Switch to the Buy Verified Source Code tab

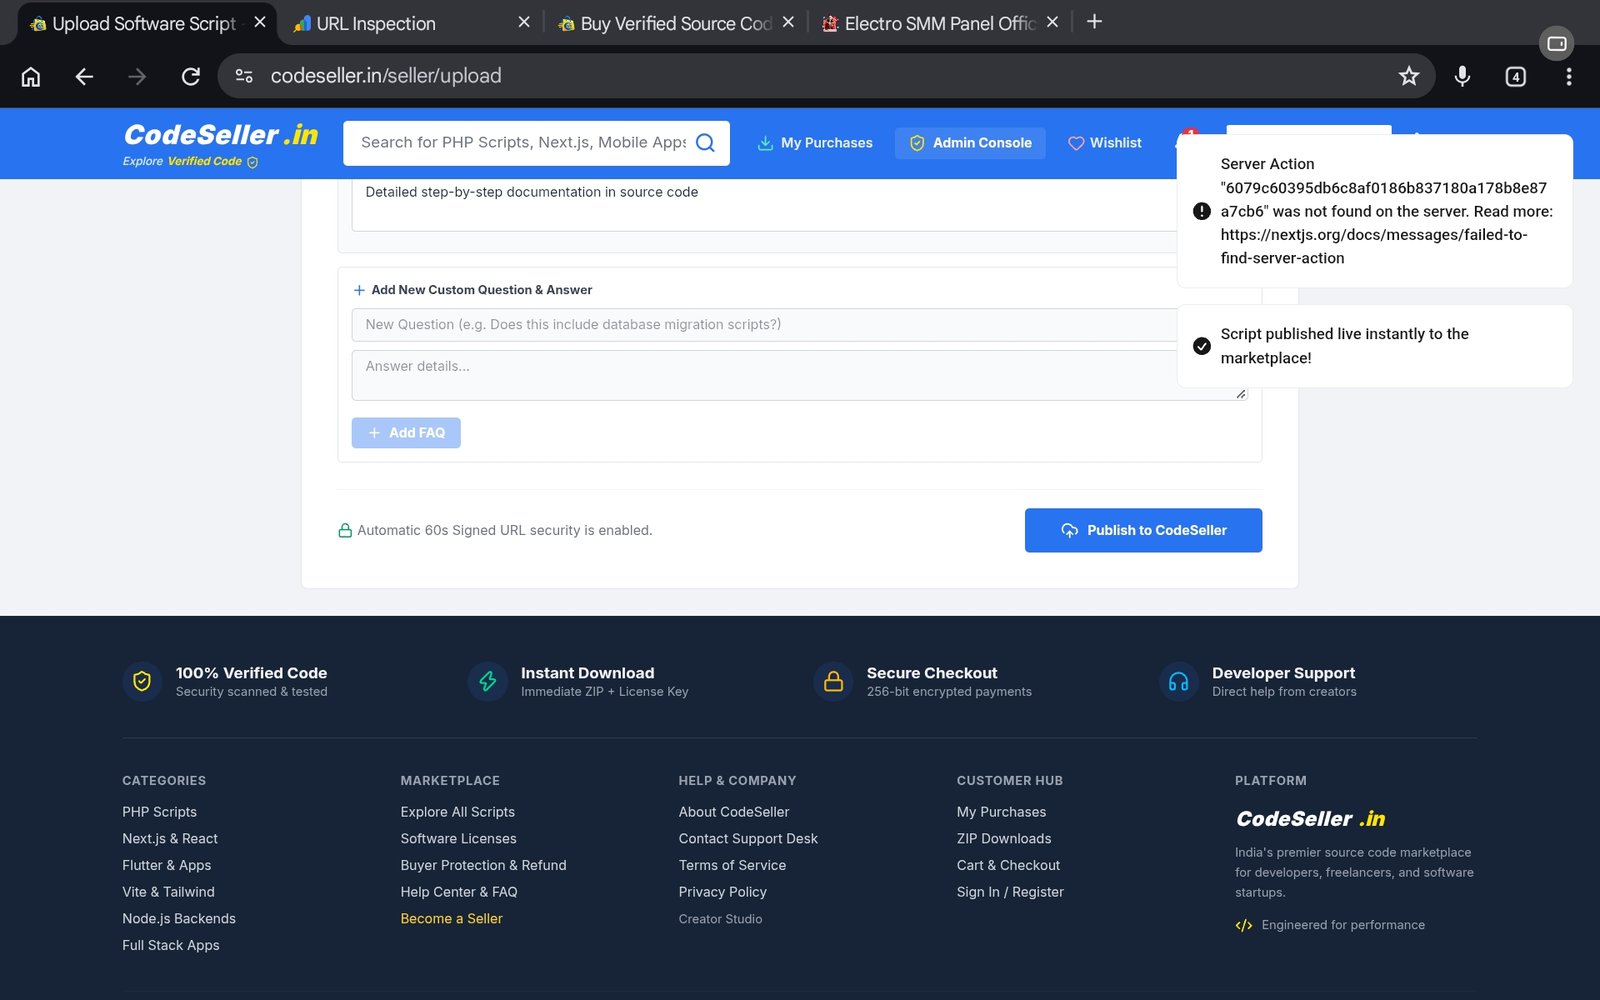[x=675, y=23]
